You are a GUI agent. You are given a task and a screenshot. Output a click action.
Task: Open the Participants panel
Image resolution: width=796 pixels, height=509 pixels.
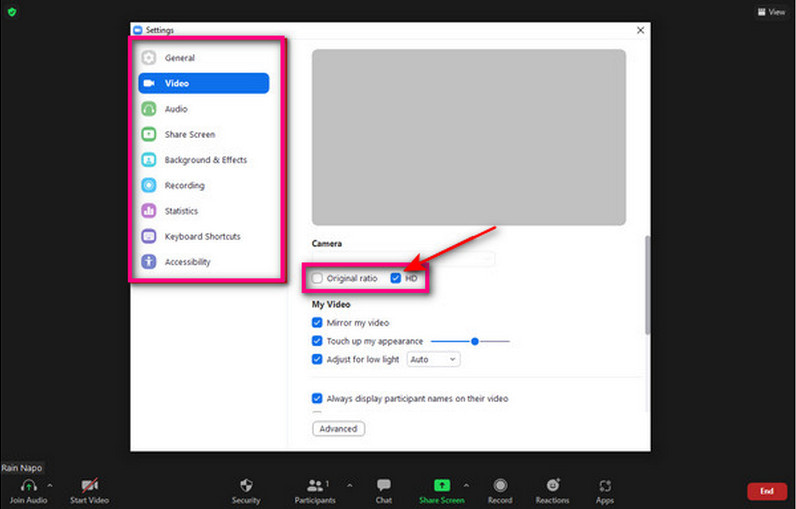click(315, 485)
